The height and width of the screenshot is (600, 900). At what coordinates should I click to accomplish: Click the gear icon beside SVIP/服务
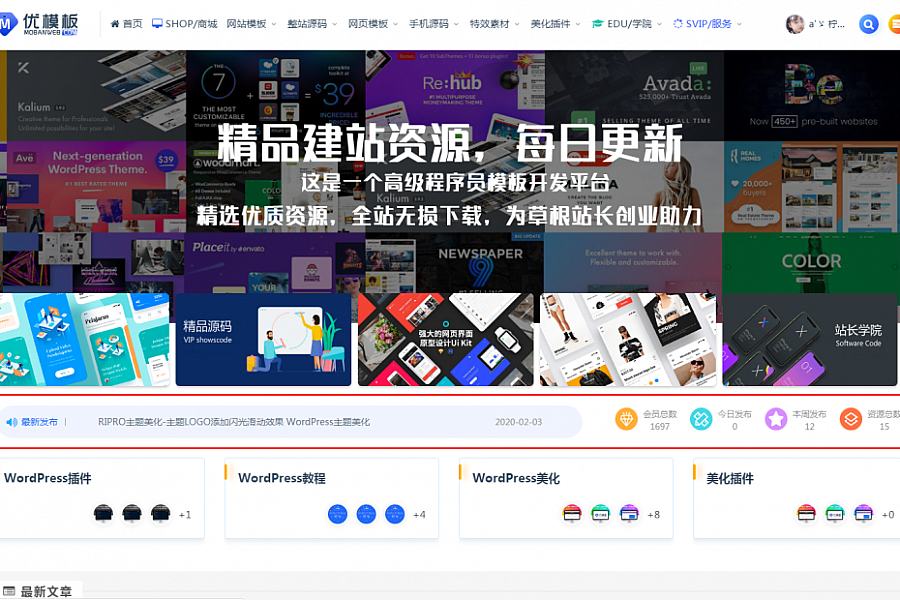click(678, 24)
